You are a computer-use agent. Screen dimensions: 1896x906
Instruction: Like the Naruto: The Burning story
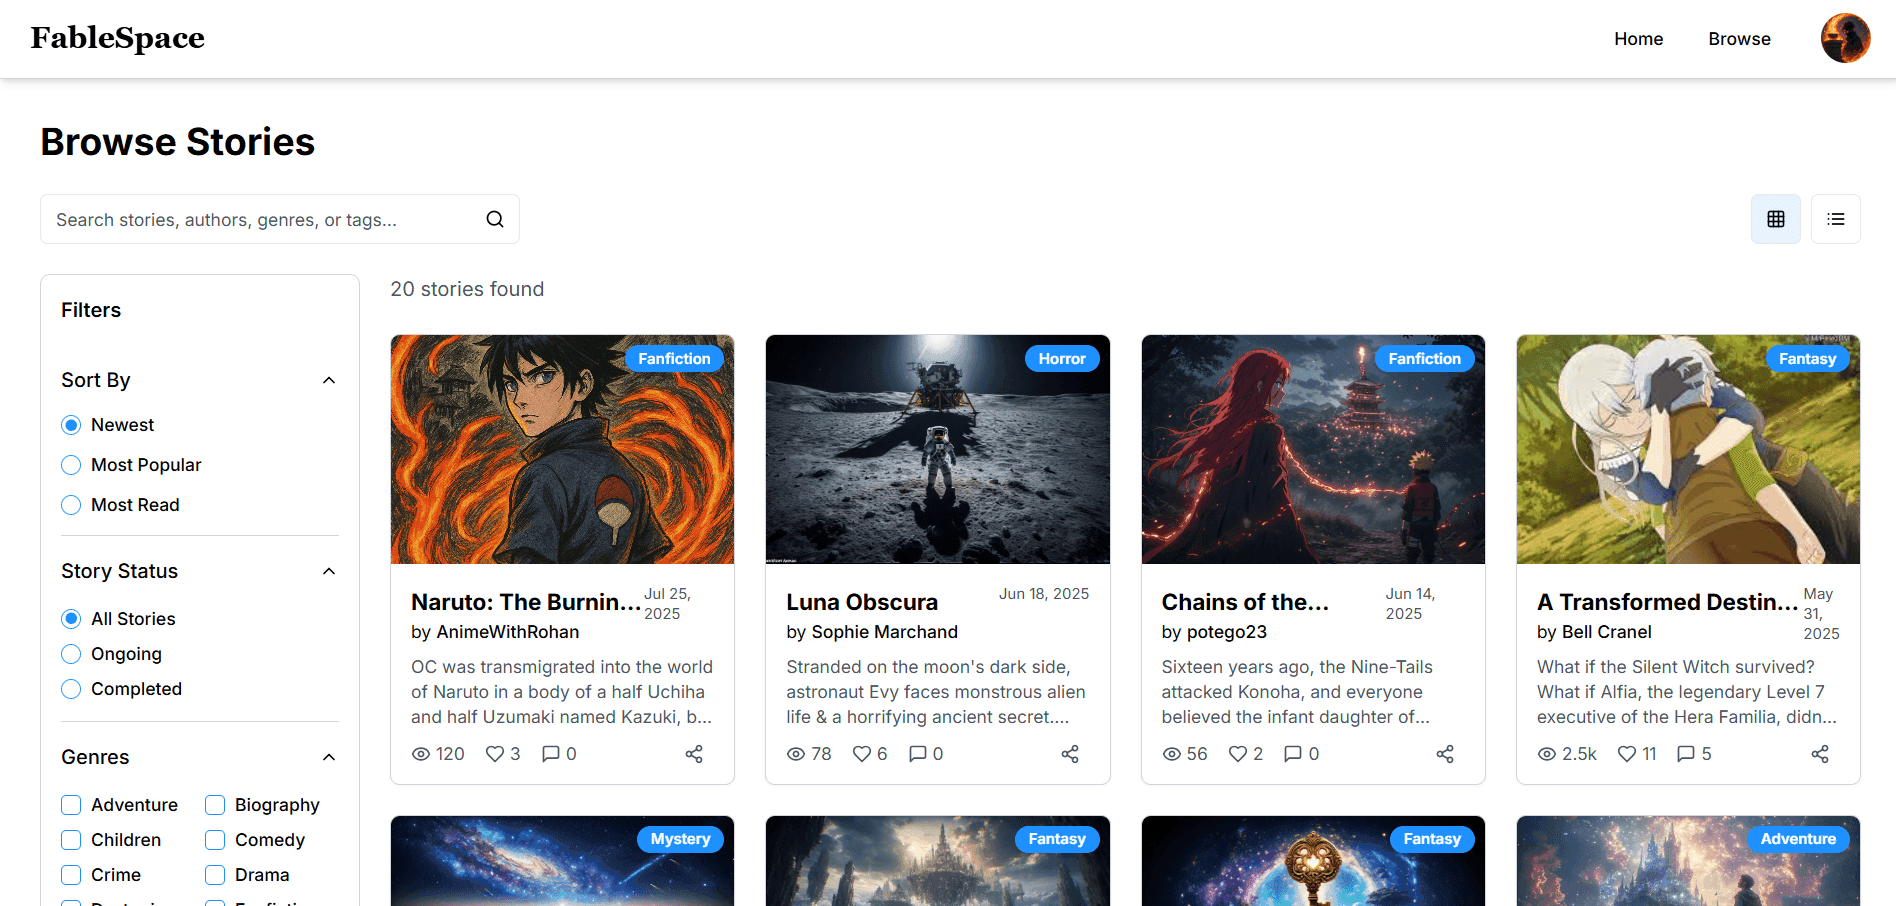tap(495, 753)
